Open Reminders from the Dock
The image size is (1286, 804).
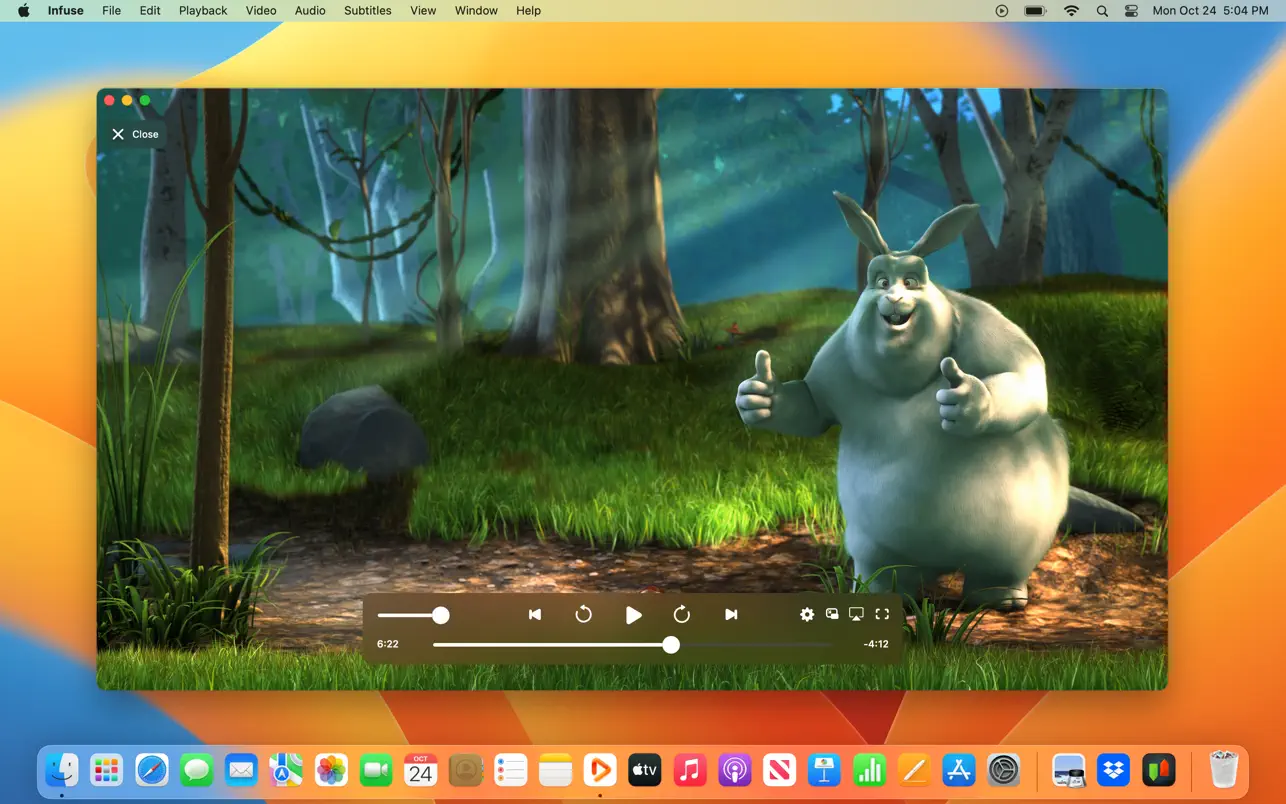[511, 770]
